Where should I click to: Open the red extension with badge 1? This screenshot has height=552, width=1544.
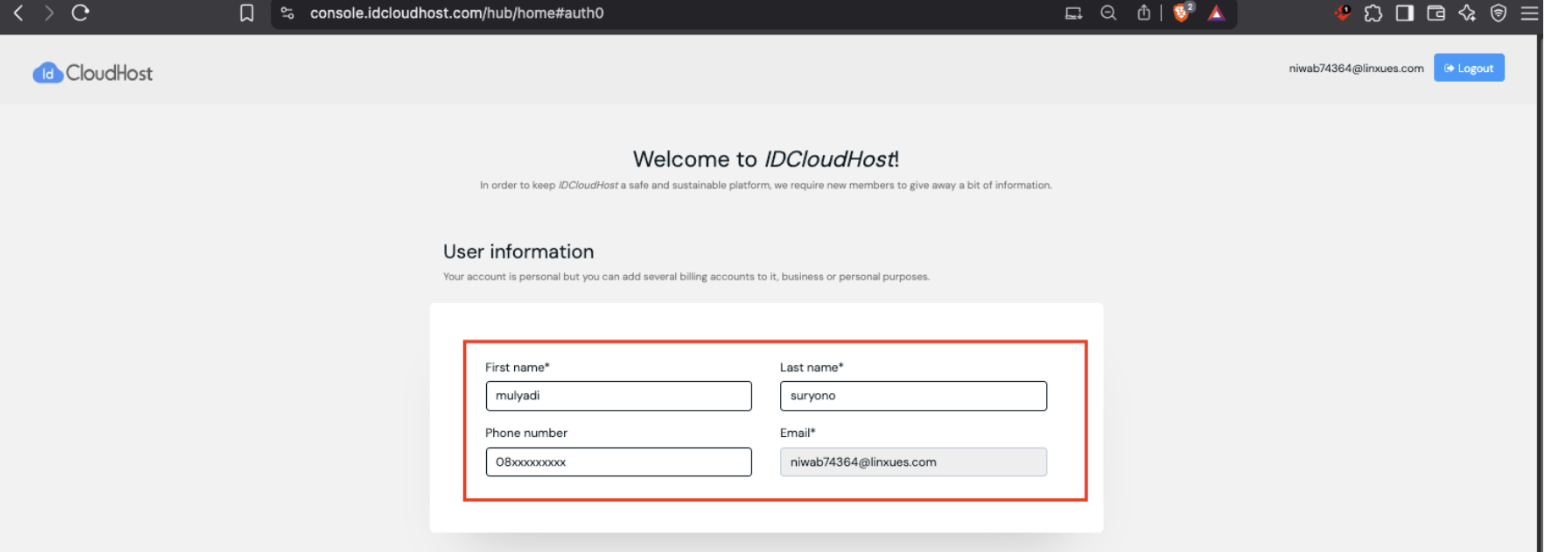pos(1343,13)
